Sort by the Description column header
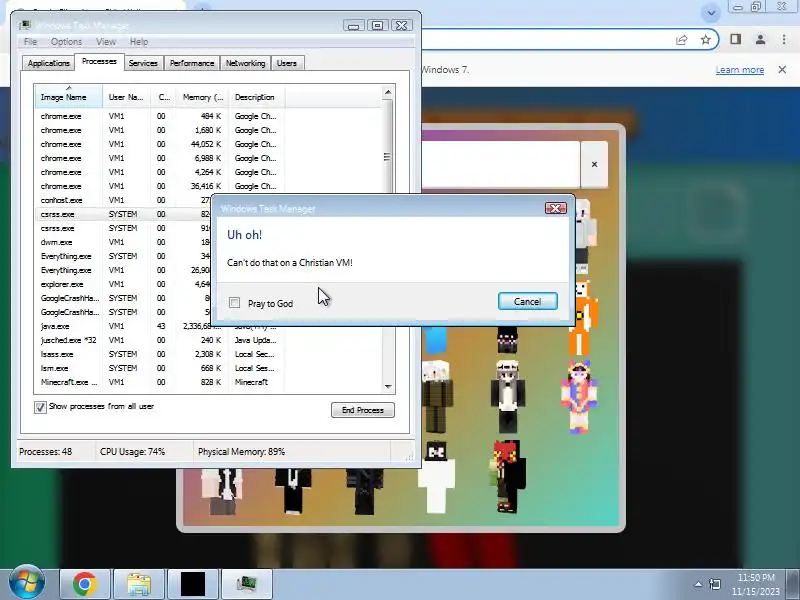This screenshot has width=800, height=600. [x=257, y=97]
